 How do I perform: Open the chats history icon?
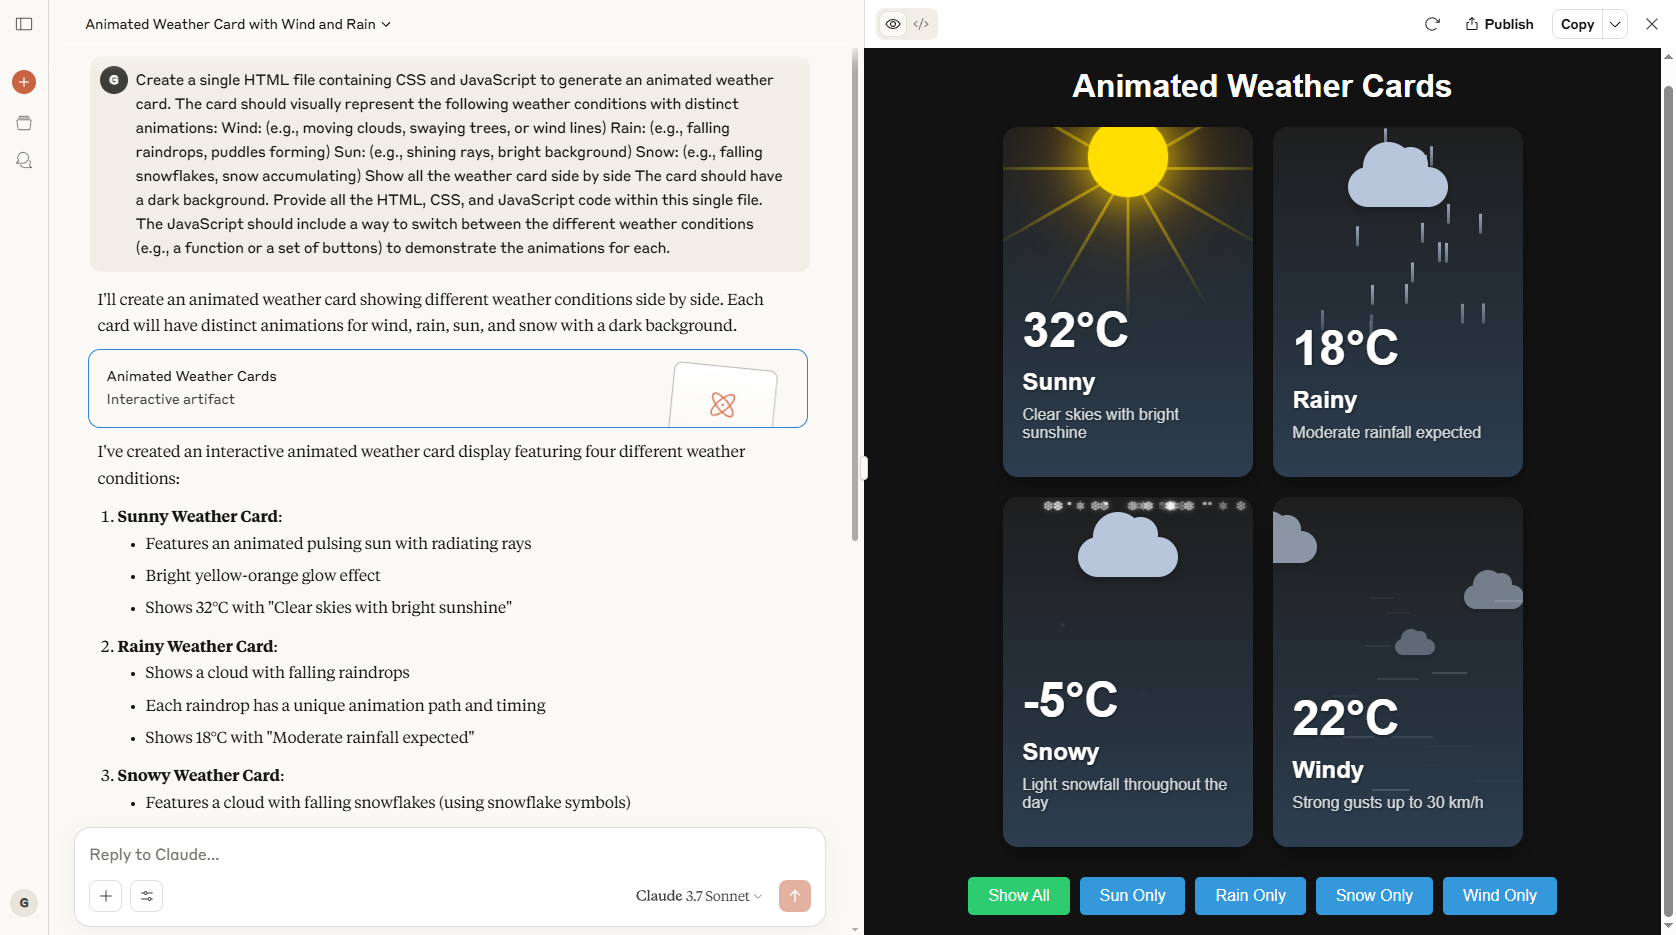click(x=24, y=160)
